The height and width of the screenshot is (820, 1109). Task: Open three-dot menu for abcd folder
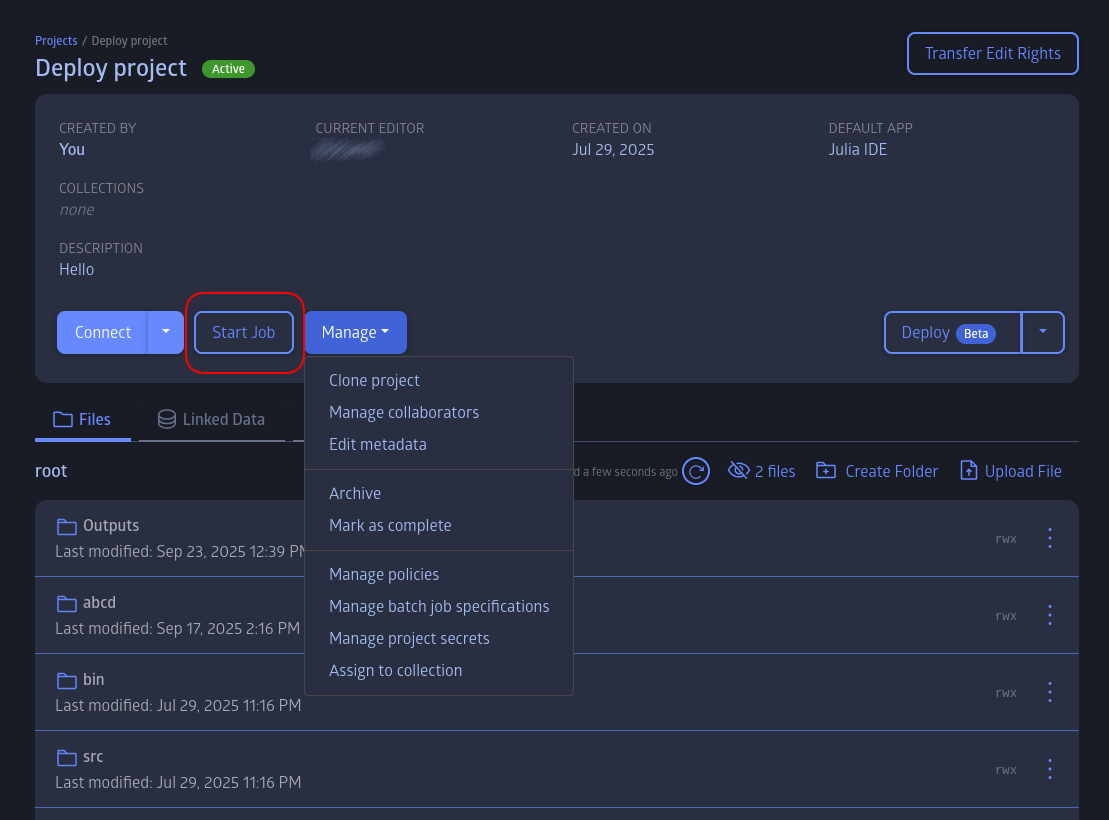(x=1049, y=615)
